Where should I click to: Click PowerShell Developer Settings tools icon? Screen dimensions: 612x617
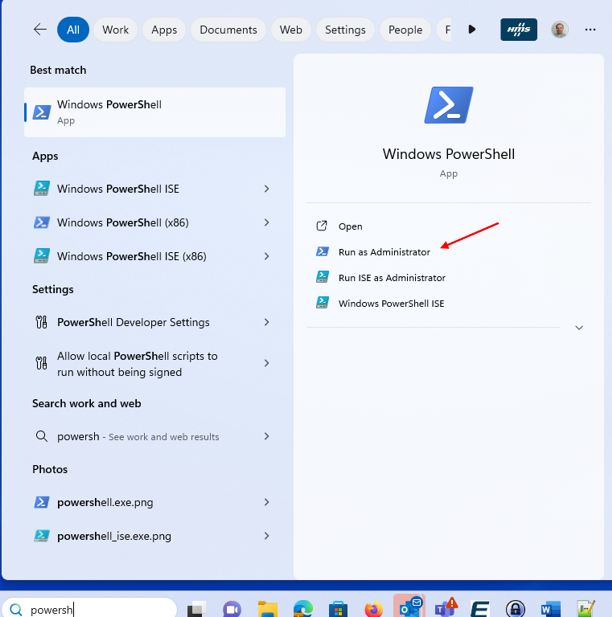[41, 322]
